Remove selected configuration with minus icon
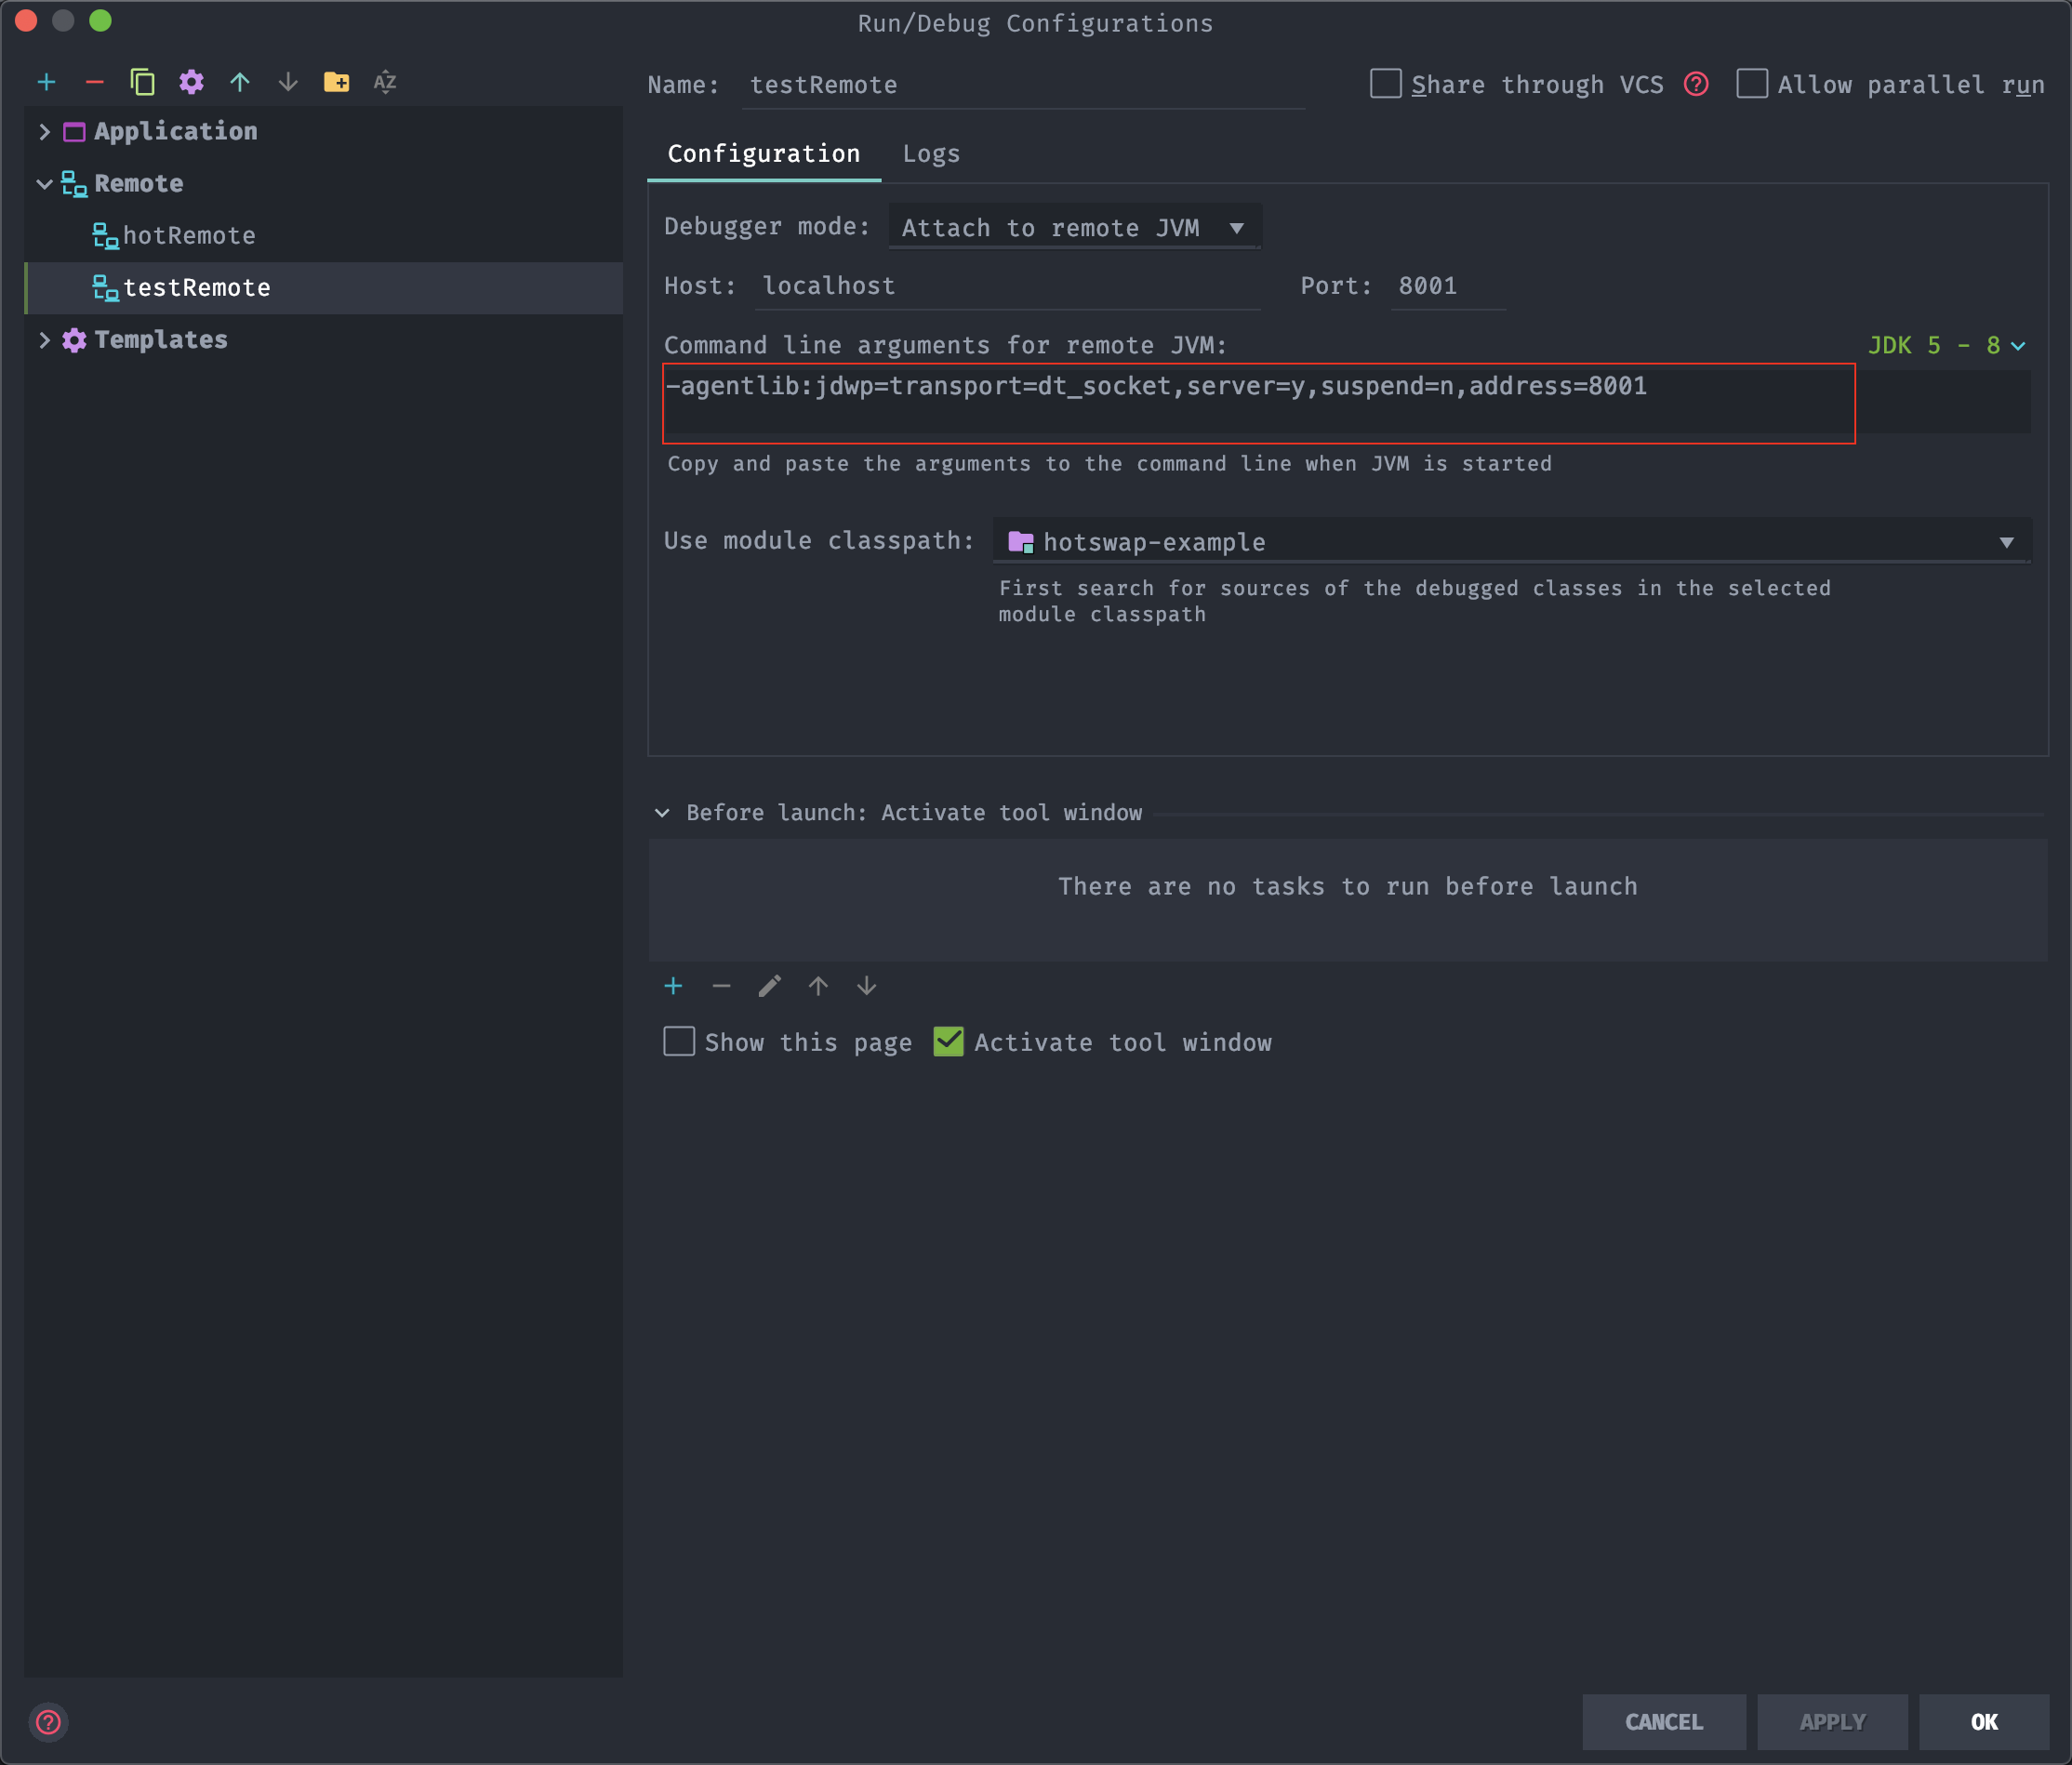 click(x=95, y=82)
